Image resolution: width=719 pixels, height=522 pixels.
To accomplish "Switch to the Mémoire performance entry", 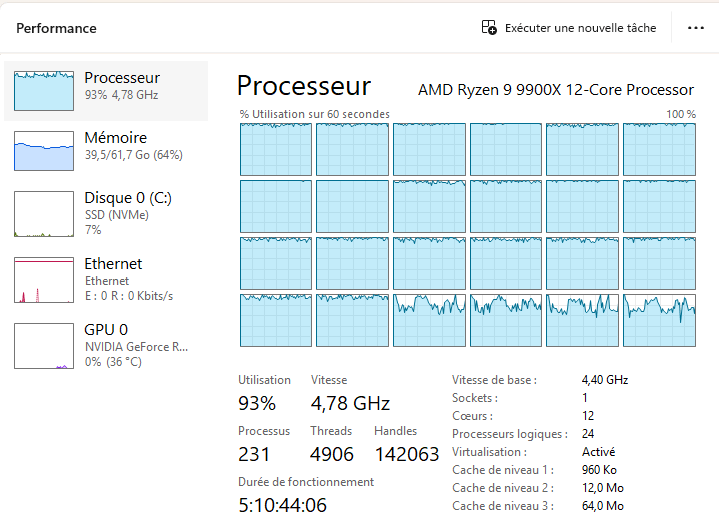I will [x=116, y=138].
